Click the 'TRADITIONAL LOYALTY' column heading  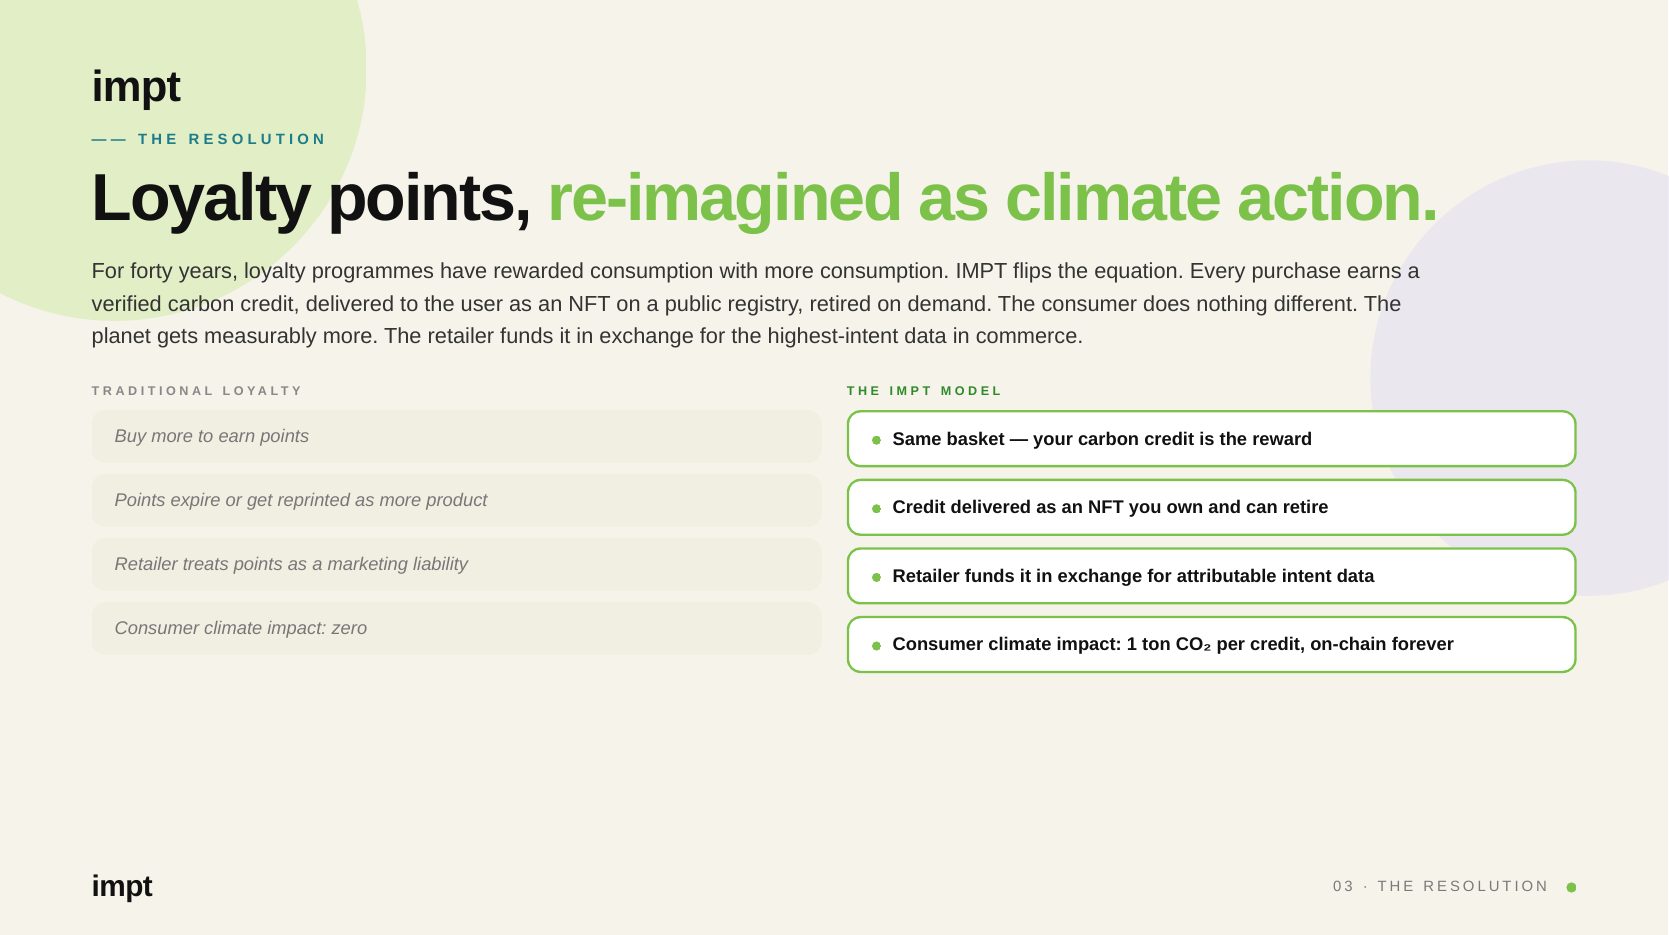click(x=197, y=391)
